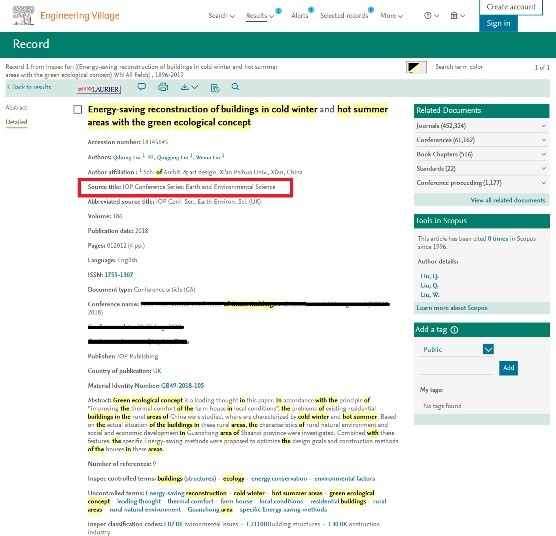
Task: Tick the checkbox beside the record title
Action: pyautogui.click(x=77, y=110)
